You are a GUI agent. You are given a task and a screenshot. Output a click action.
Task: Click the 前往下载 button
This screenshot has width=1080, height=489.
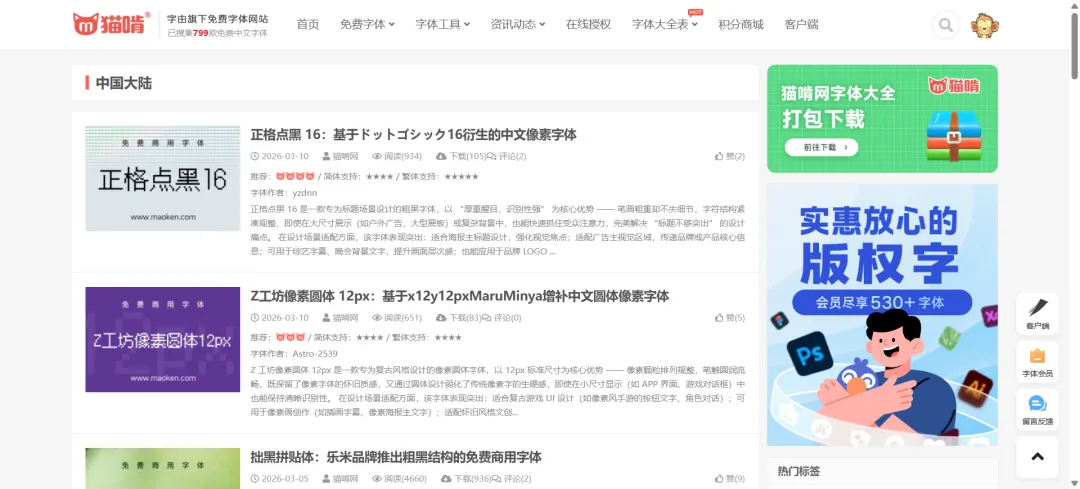pos(821,147)
